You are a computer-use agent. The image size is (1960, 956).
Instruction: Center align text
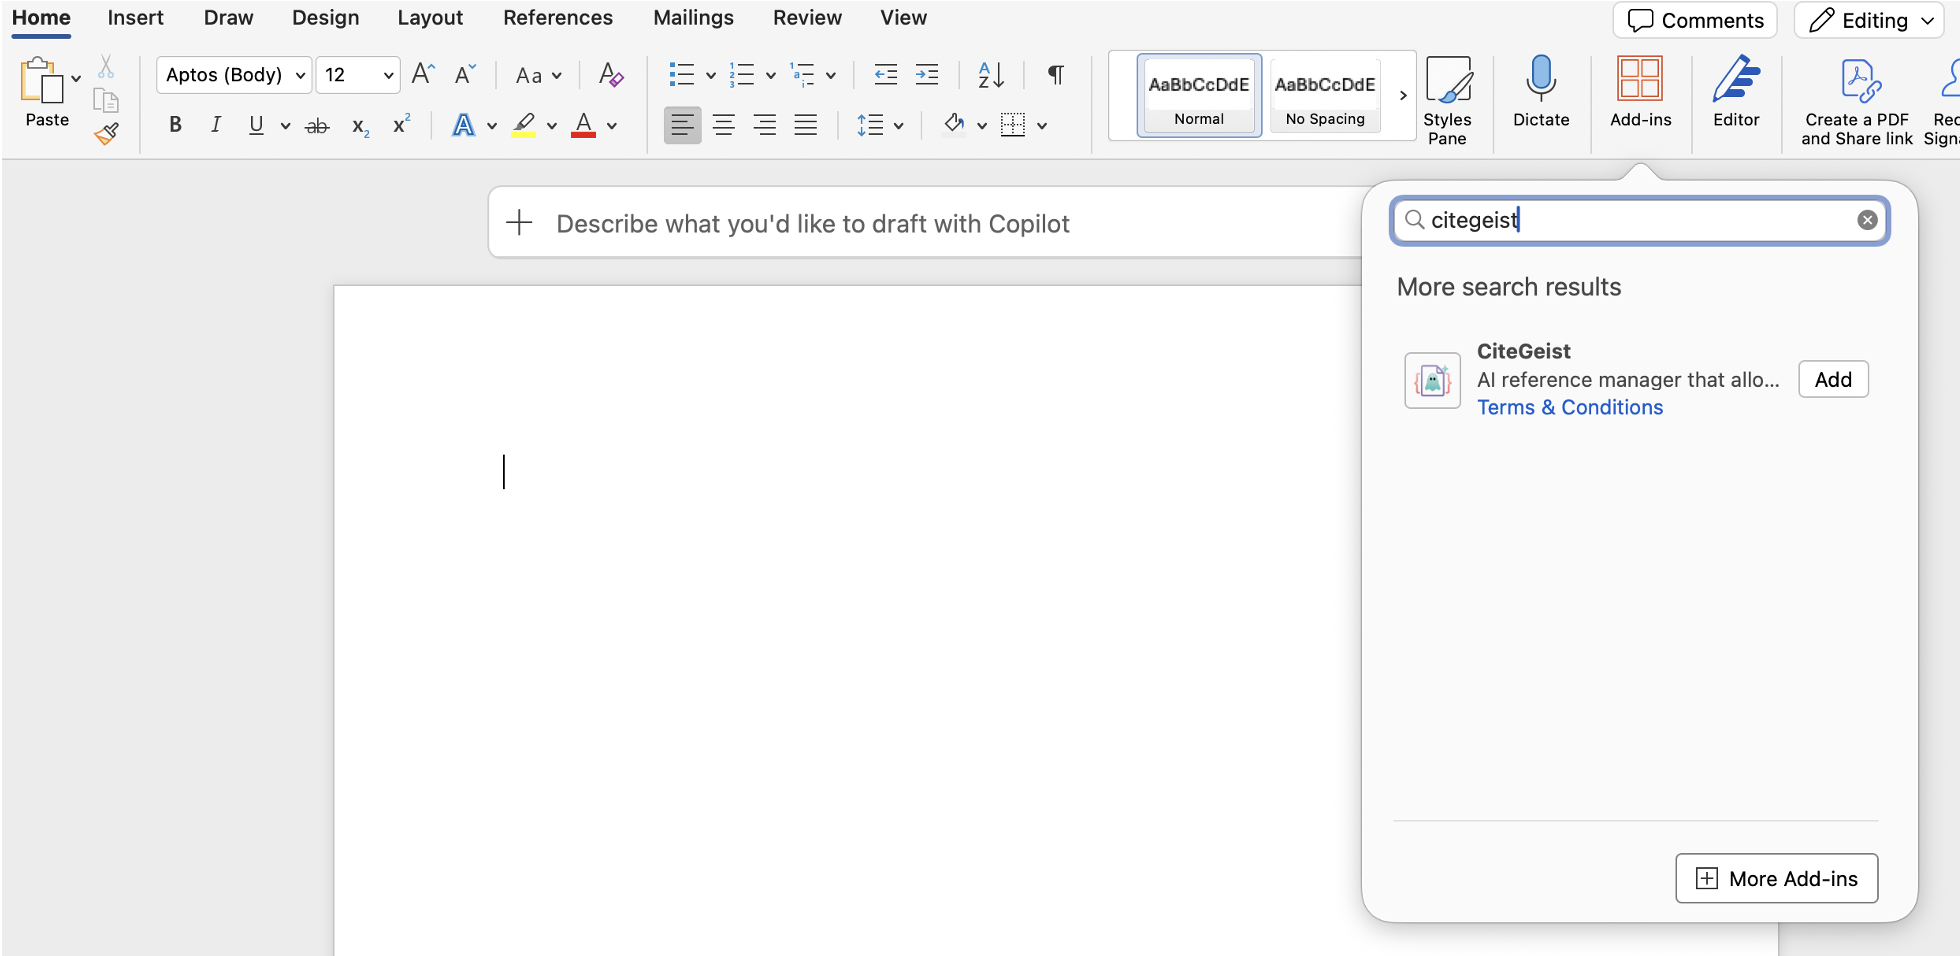724,125
